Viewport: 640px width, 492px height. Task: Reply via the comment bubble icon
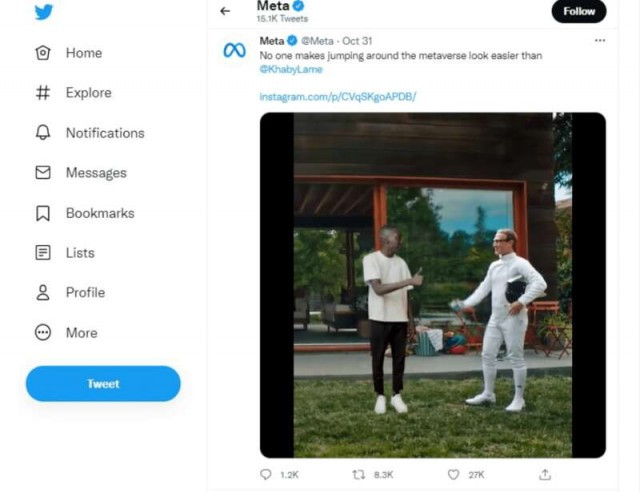266,474
